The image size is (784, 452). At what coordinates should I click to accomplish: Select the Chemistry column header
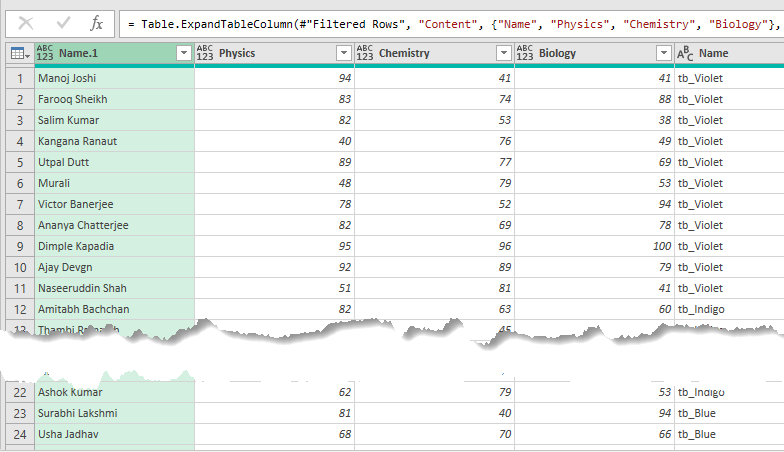(x=434, y=53)
